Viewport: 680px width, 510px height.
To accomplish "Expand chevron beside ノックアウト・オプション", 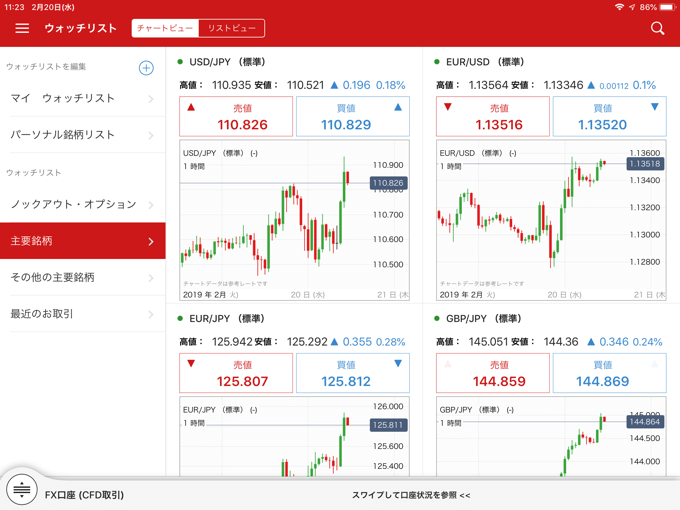I will 151,205.
